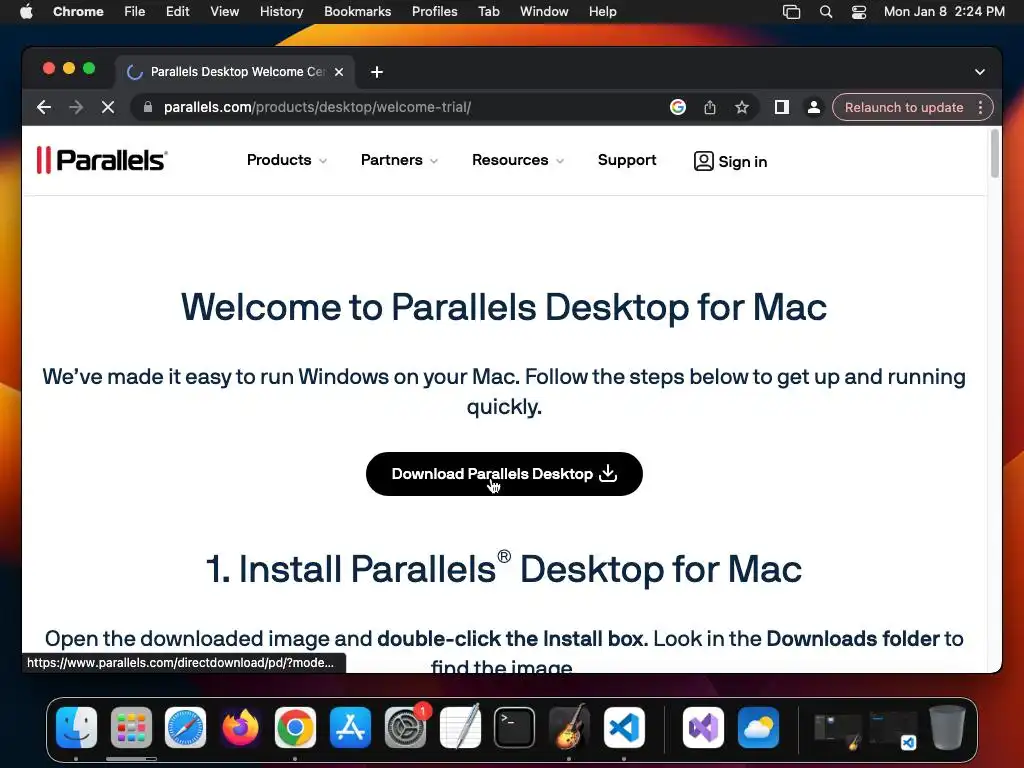Open Spotlight search in menu bar
Image resolution: width=1024 pixels, height=768 pixels.
click(825, 11)
